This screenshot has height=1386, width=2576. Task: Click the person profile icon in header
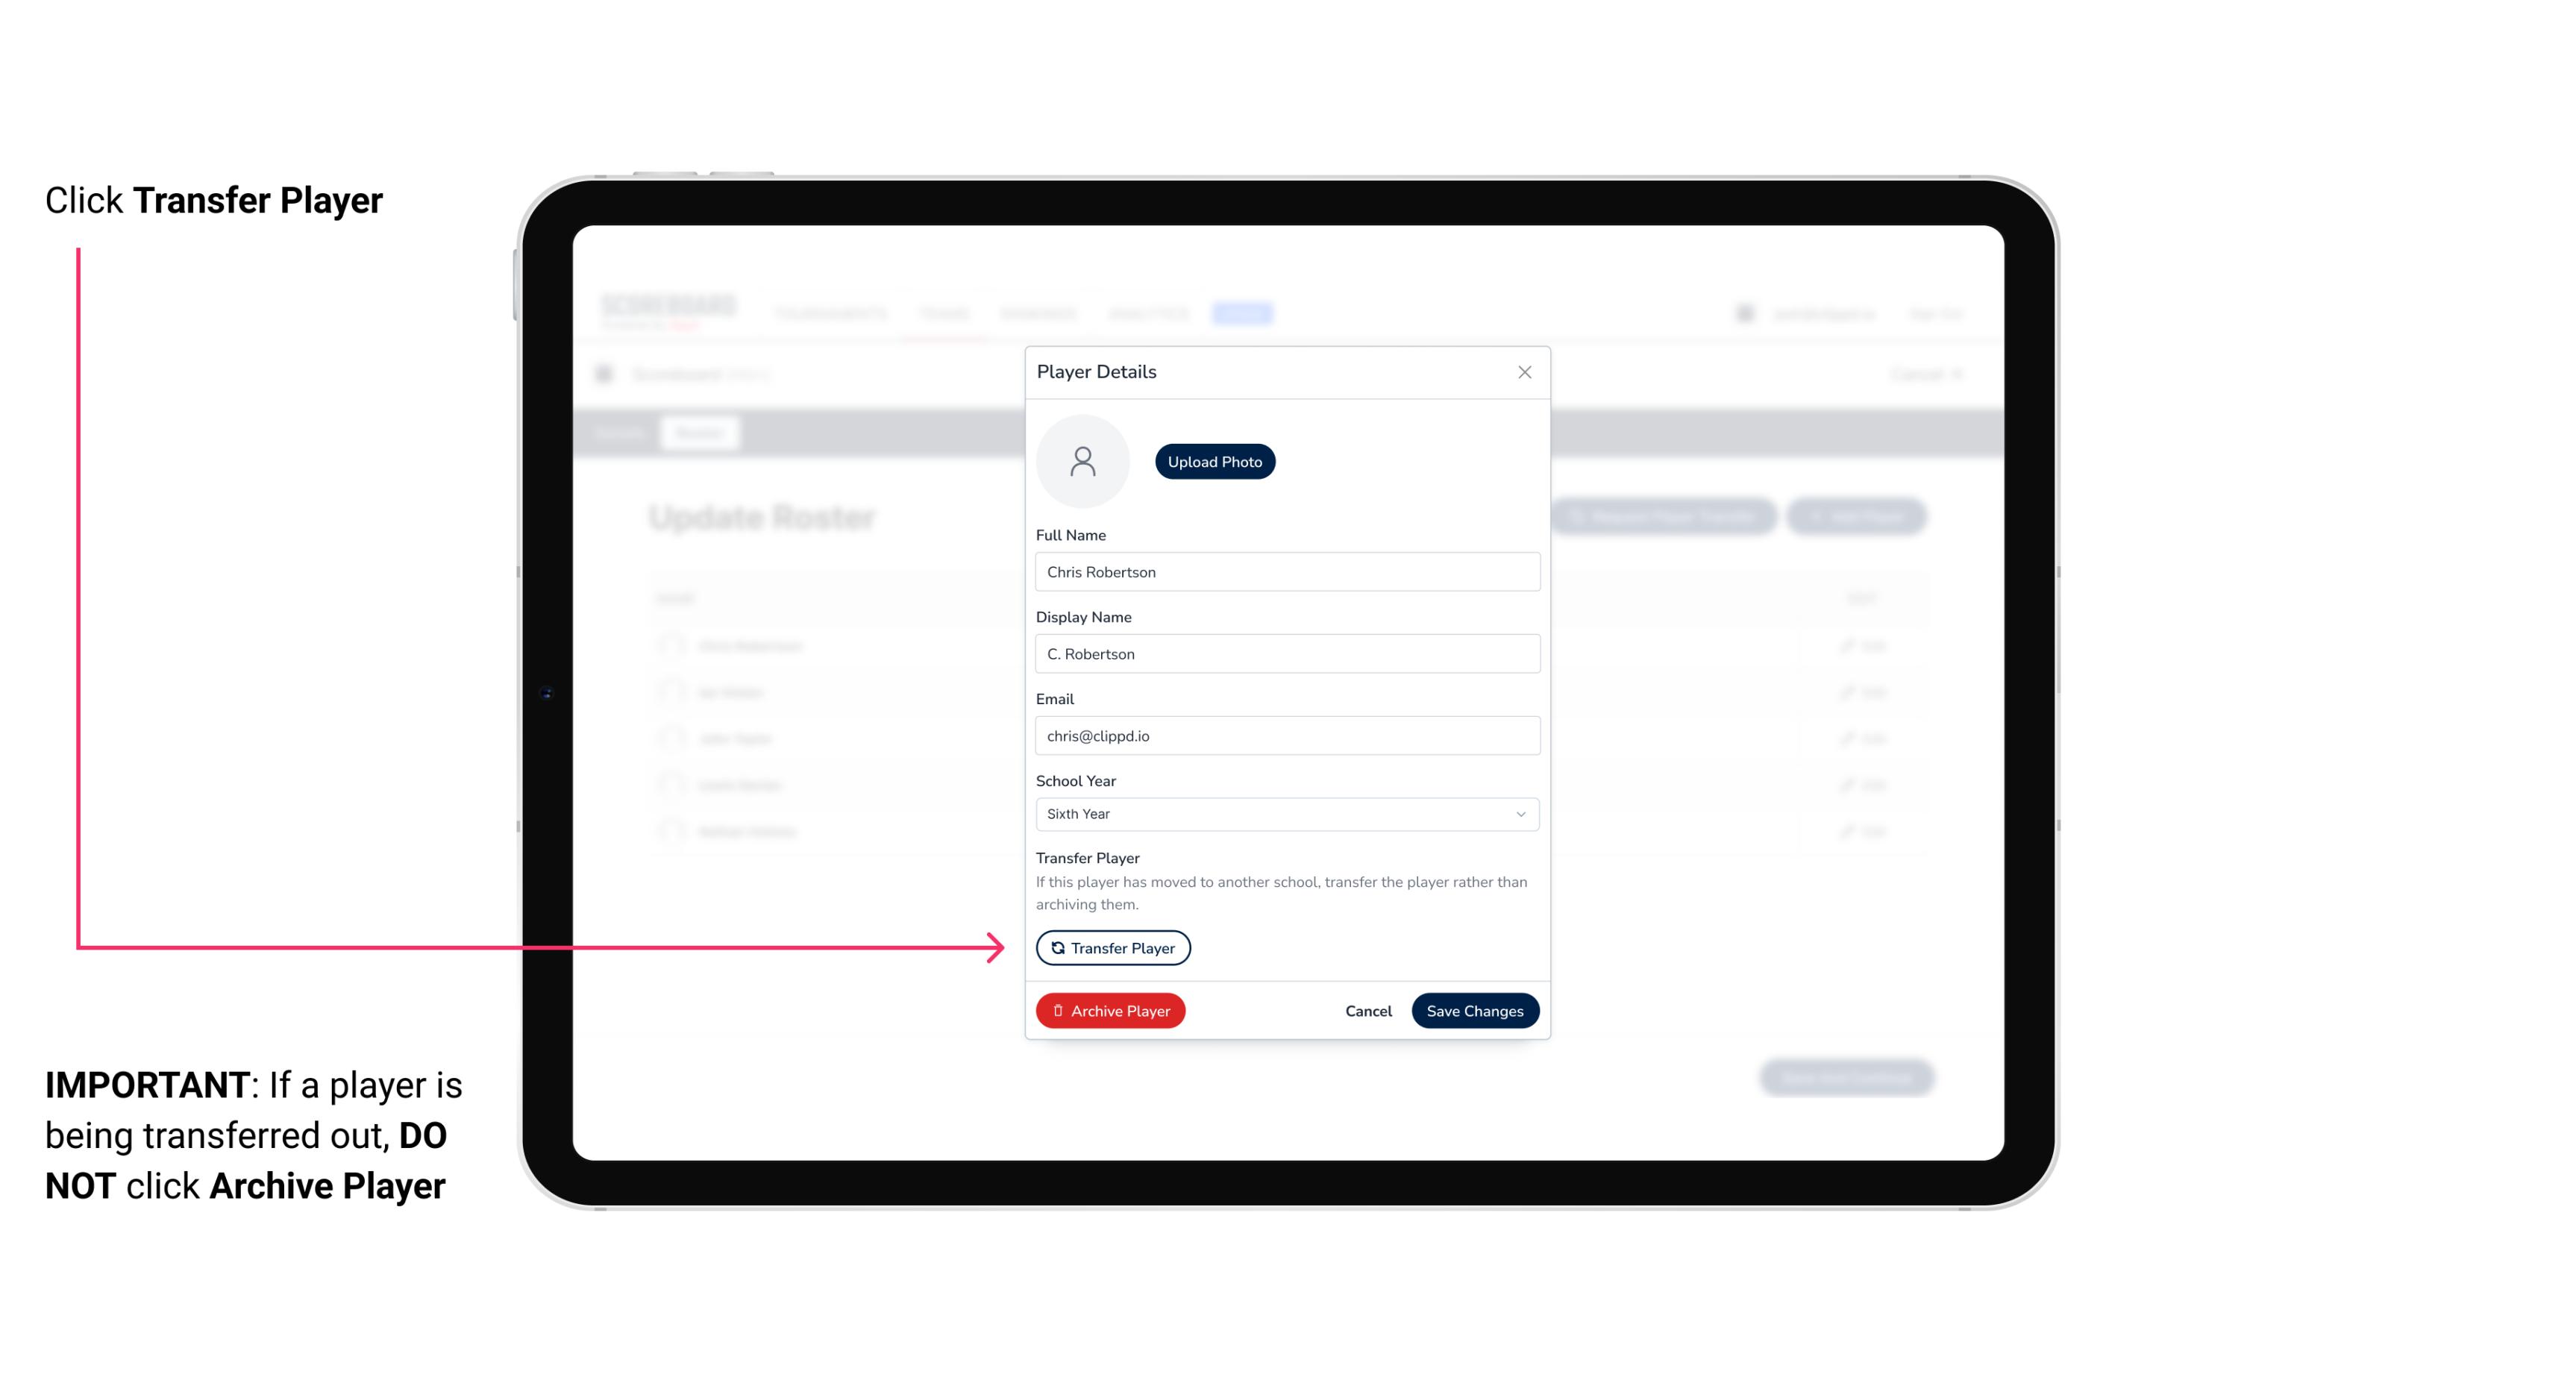tap(1745, 314)
